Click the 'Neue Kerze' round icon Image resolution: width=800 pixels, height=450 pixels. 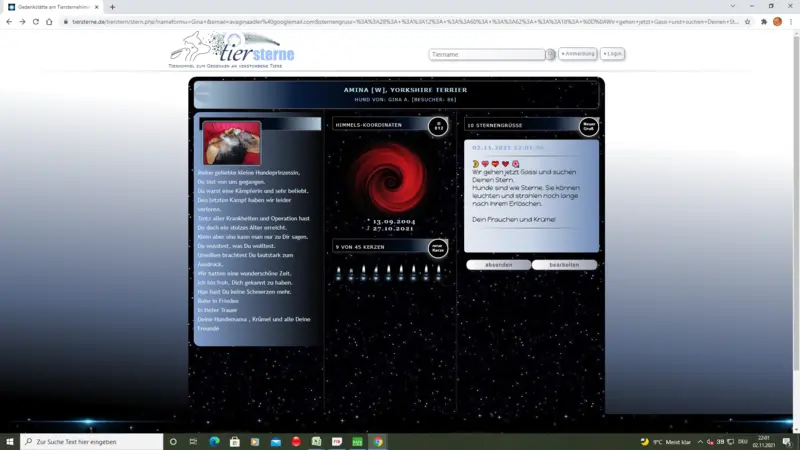[437, 247]
